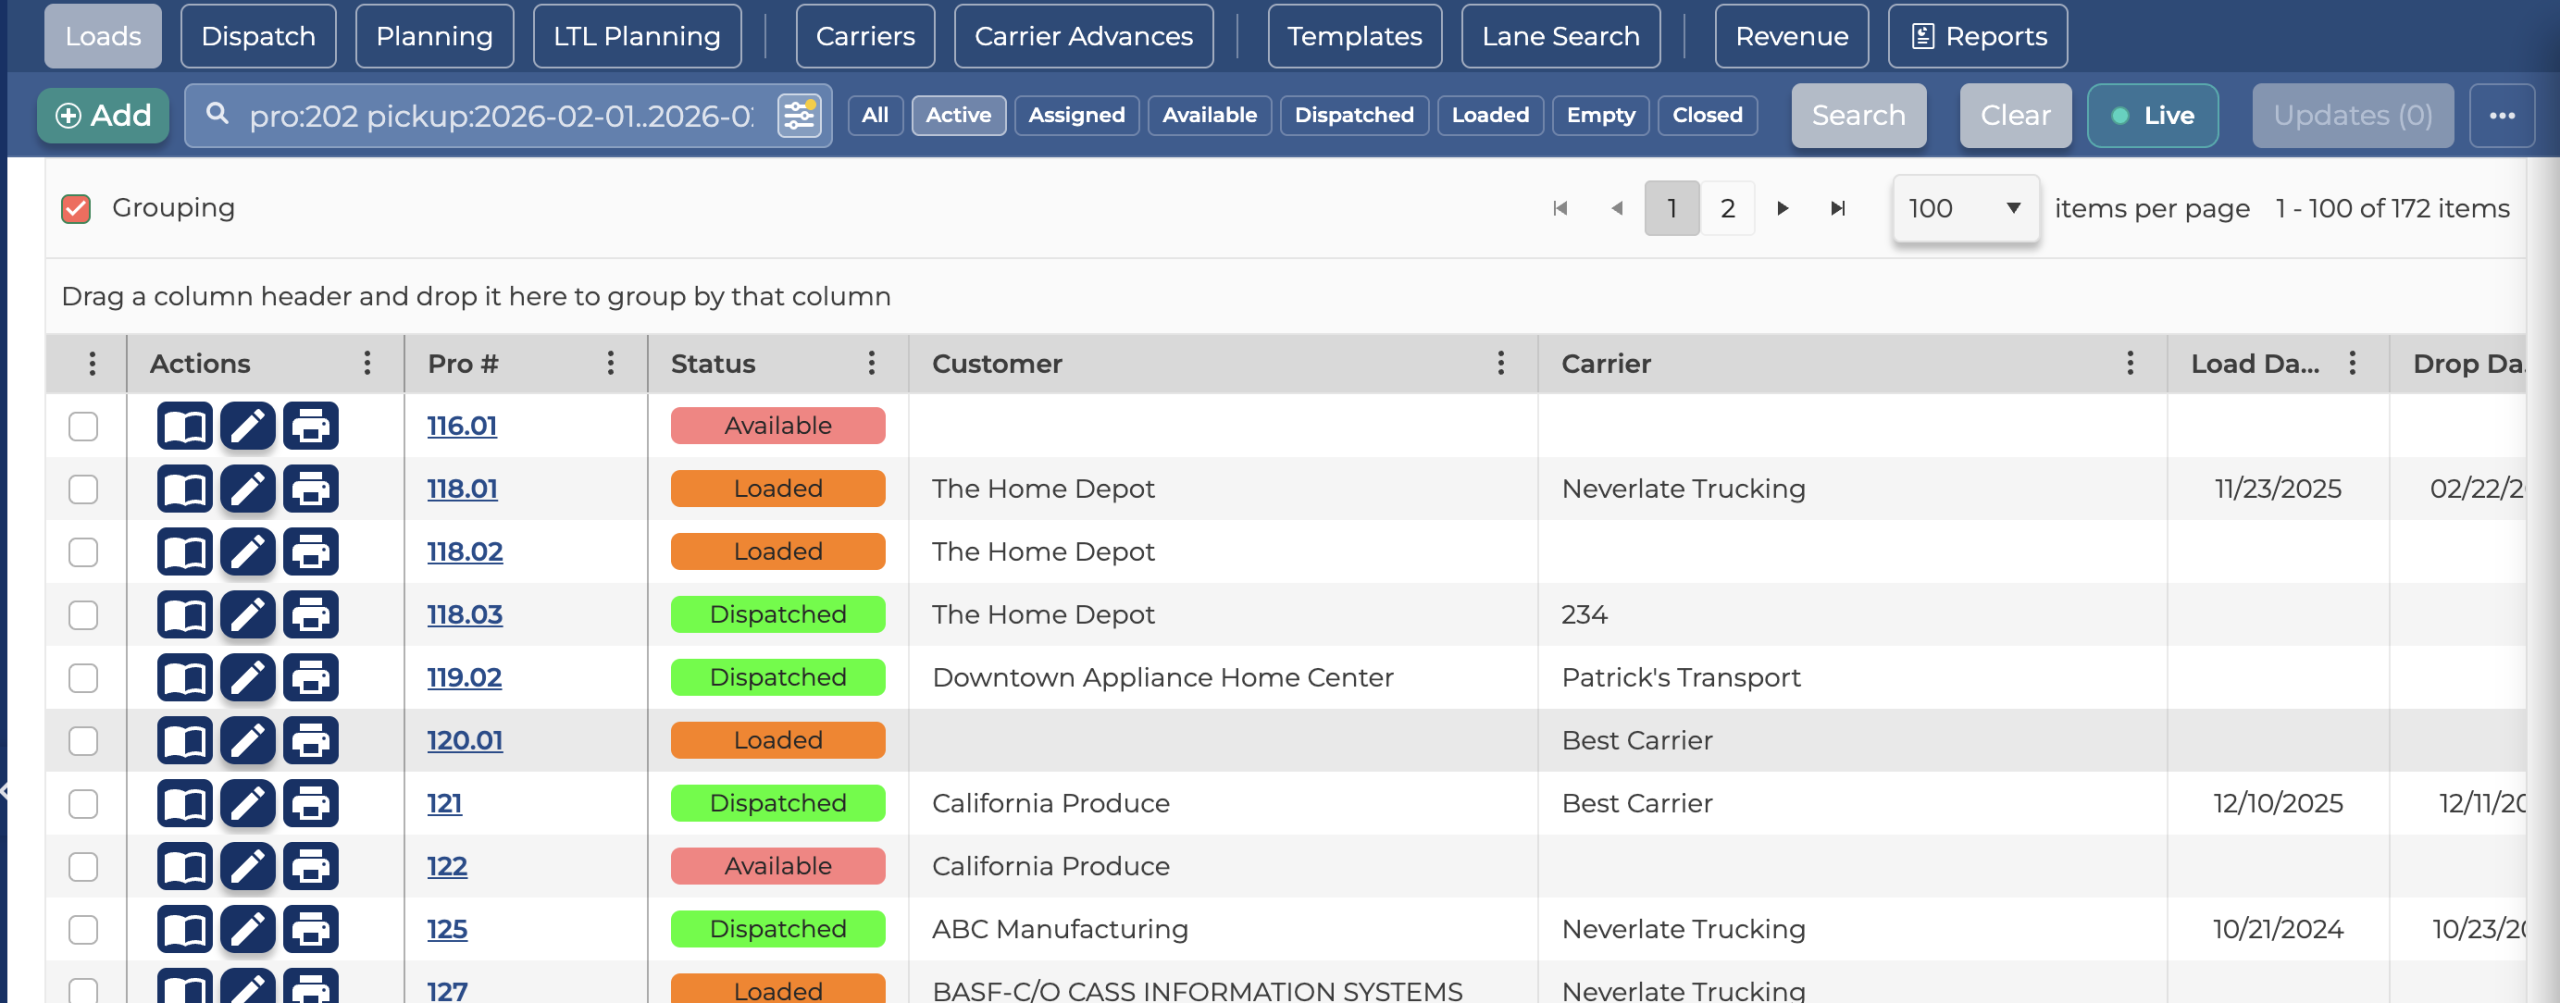
Task: Open the three-dot more options button
Action: click(x=2502, y=116)
